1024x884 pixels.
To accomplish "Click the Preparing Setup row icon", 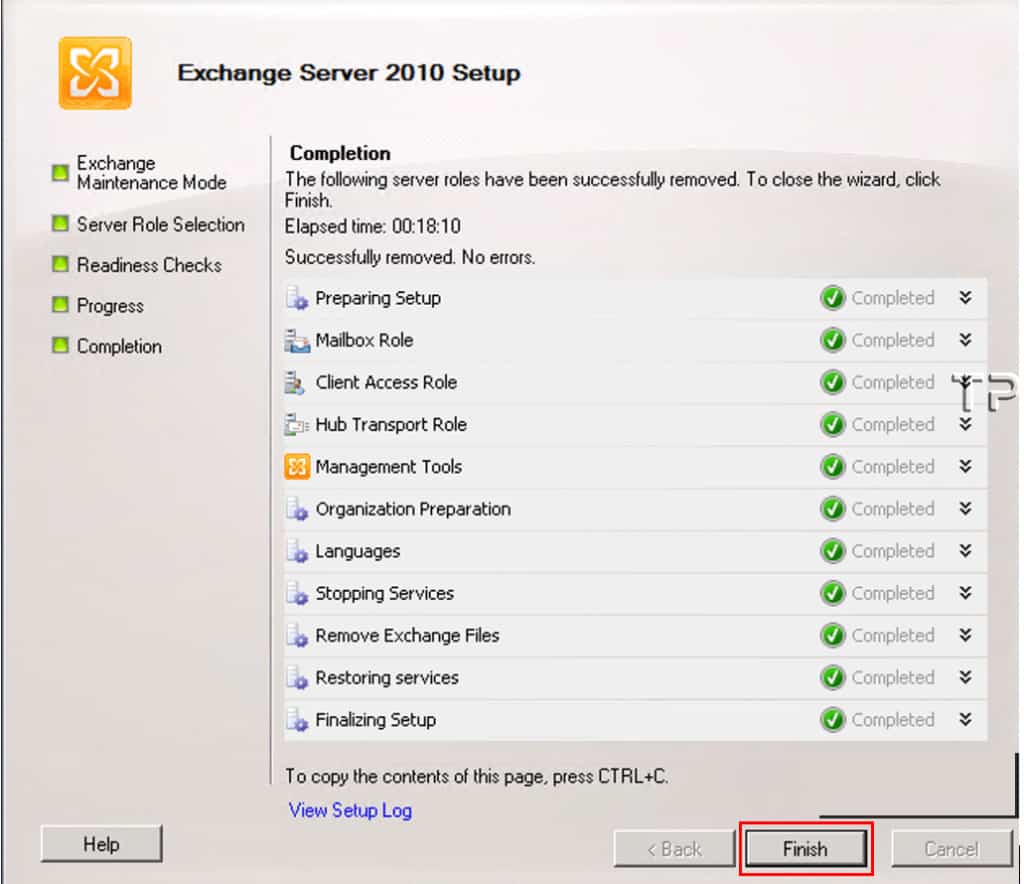I will point(296,298).
